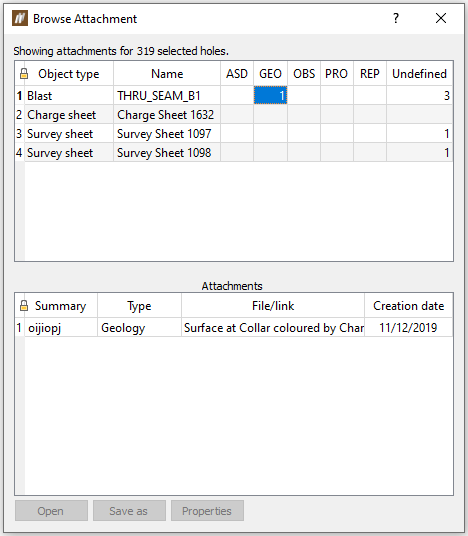This screenshot has width=468, height=536.
Task: Select Undefined count for THRU_SEAM_B1
Action: (x=419, y=95)
